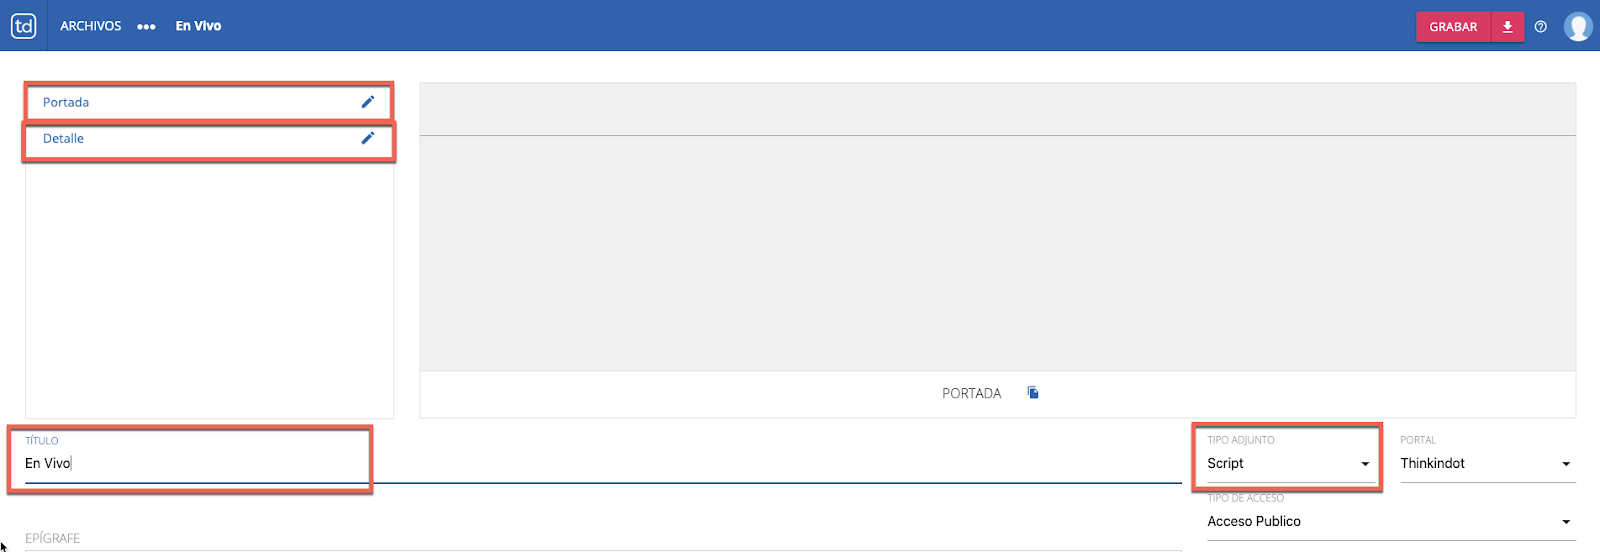The height and width of the screenshot is (552, 1600).
Task: Click the pencil edit icon for Detalle
Action: pos(368,138)
